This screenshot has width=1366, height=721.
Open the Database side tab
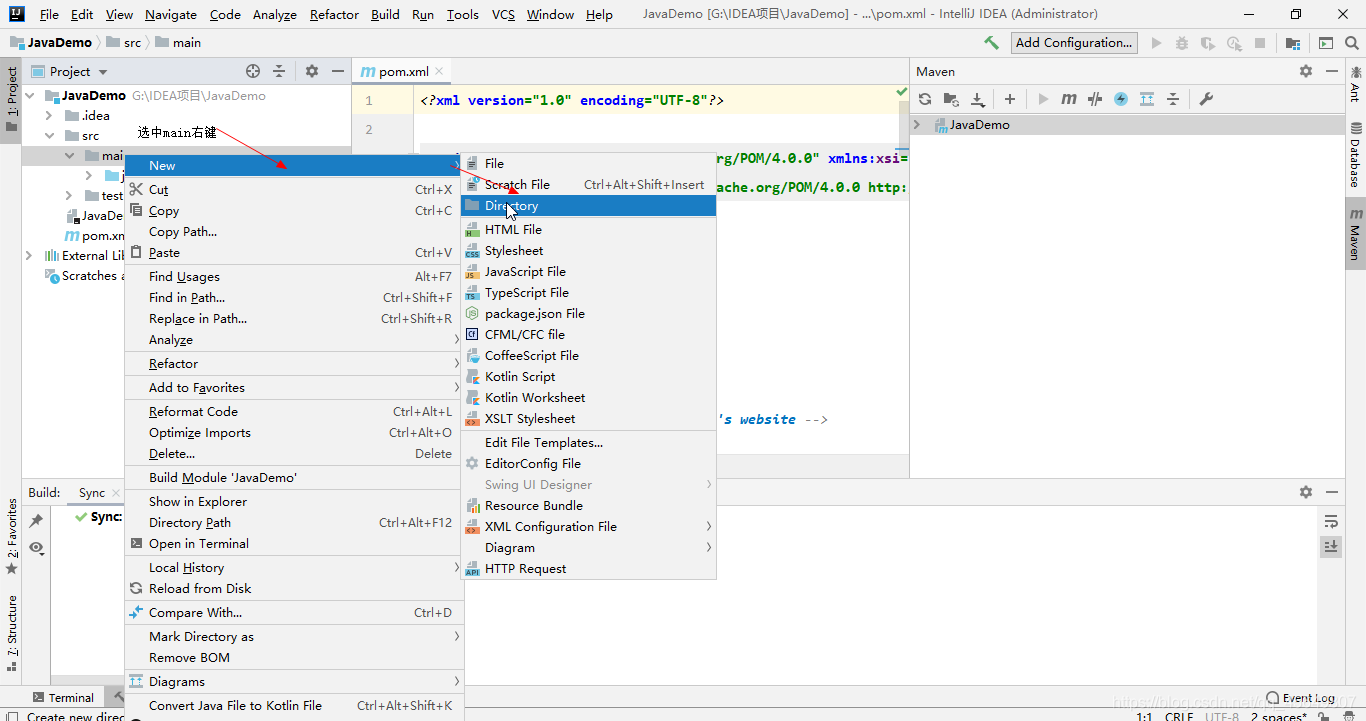point(1355,155)
